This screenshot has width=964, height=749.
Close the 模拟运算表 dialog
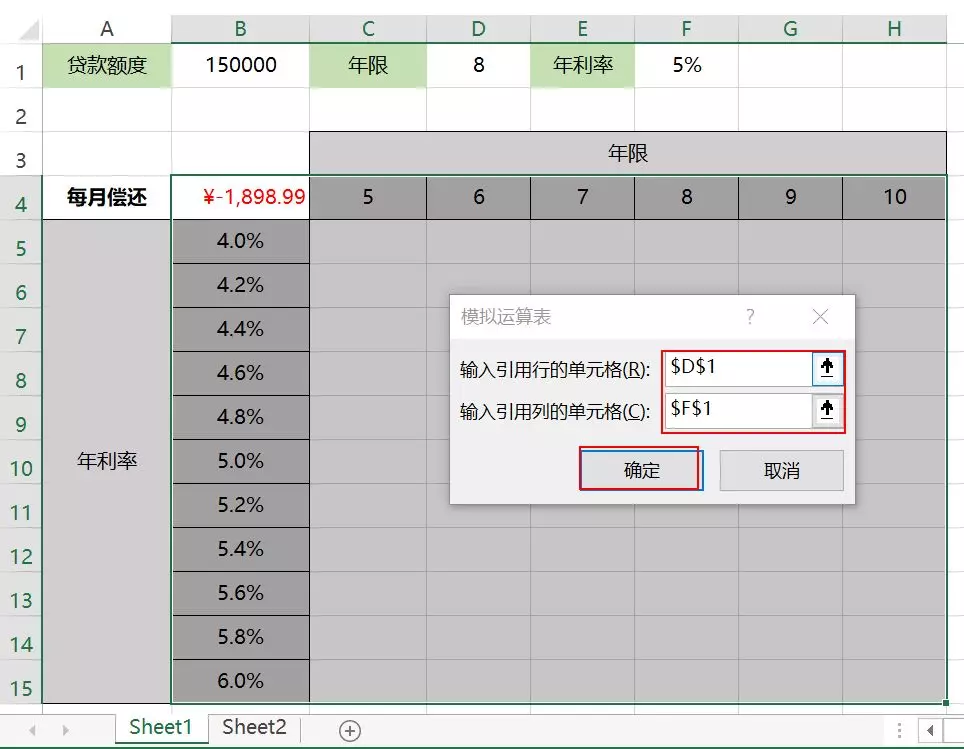820,317
